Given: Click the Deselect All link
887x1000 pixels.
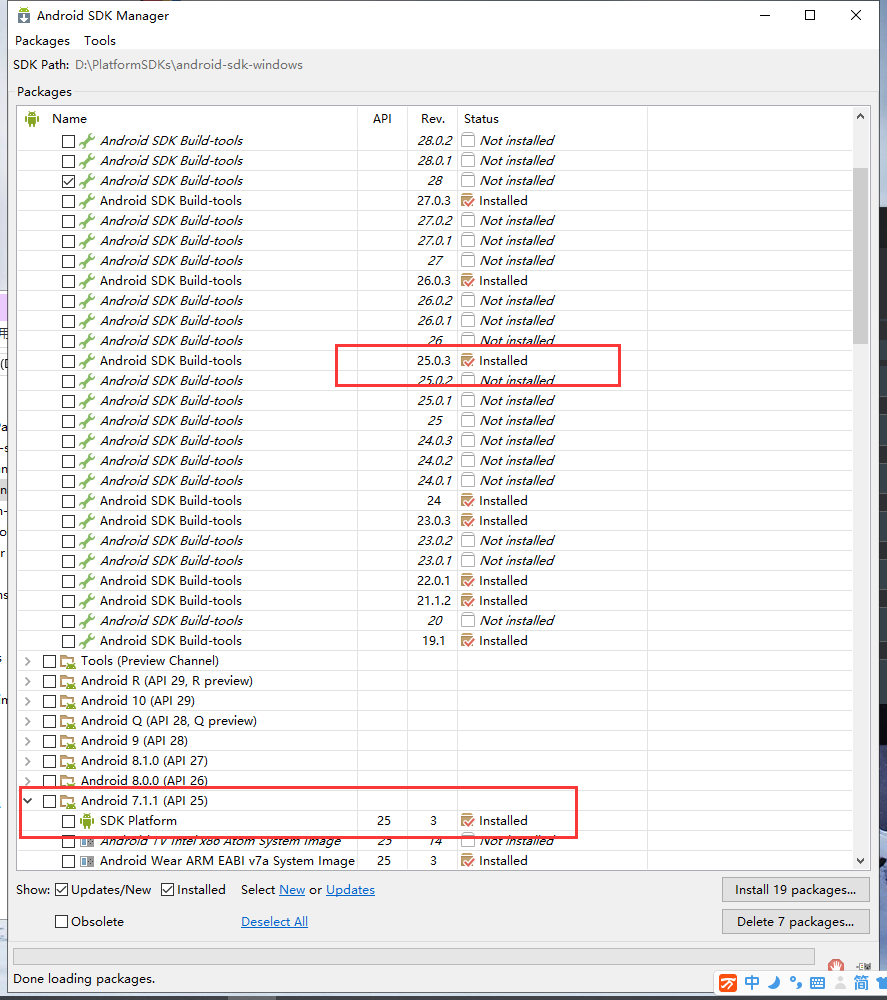Looking at the screenshot, I should pyautogui.click(x=274, y=922).
